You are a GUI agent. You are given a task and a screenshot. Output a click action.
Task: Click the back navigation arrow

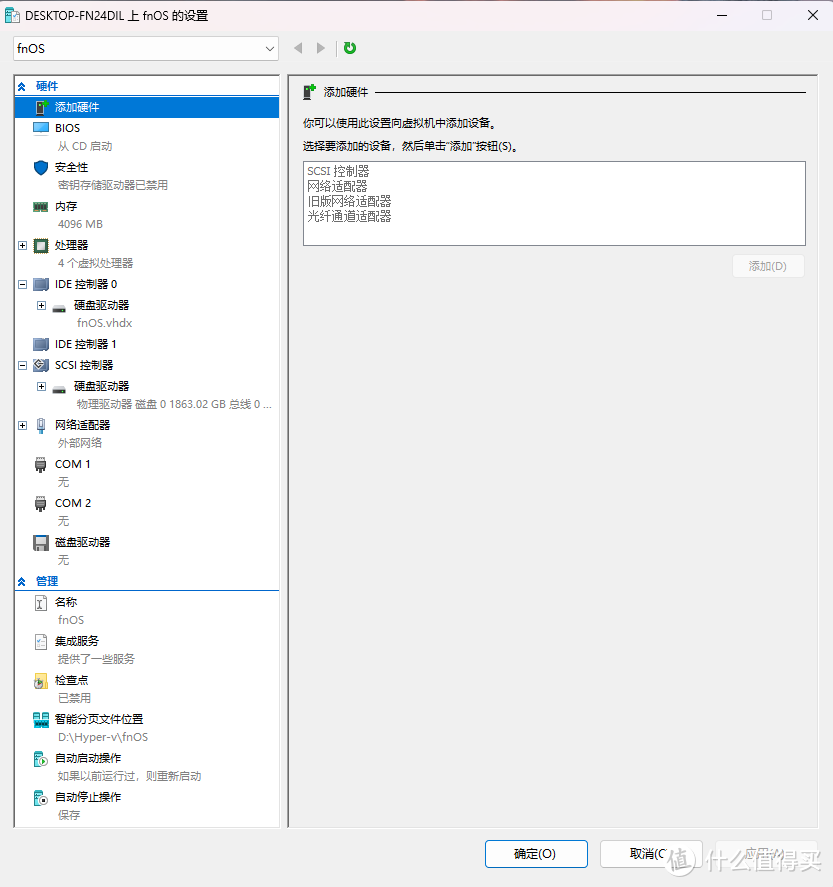coord(298,48)
